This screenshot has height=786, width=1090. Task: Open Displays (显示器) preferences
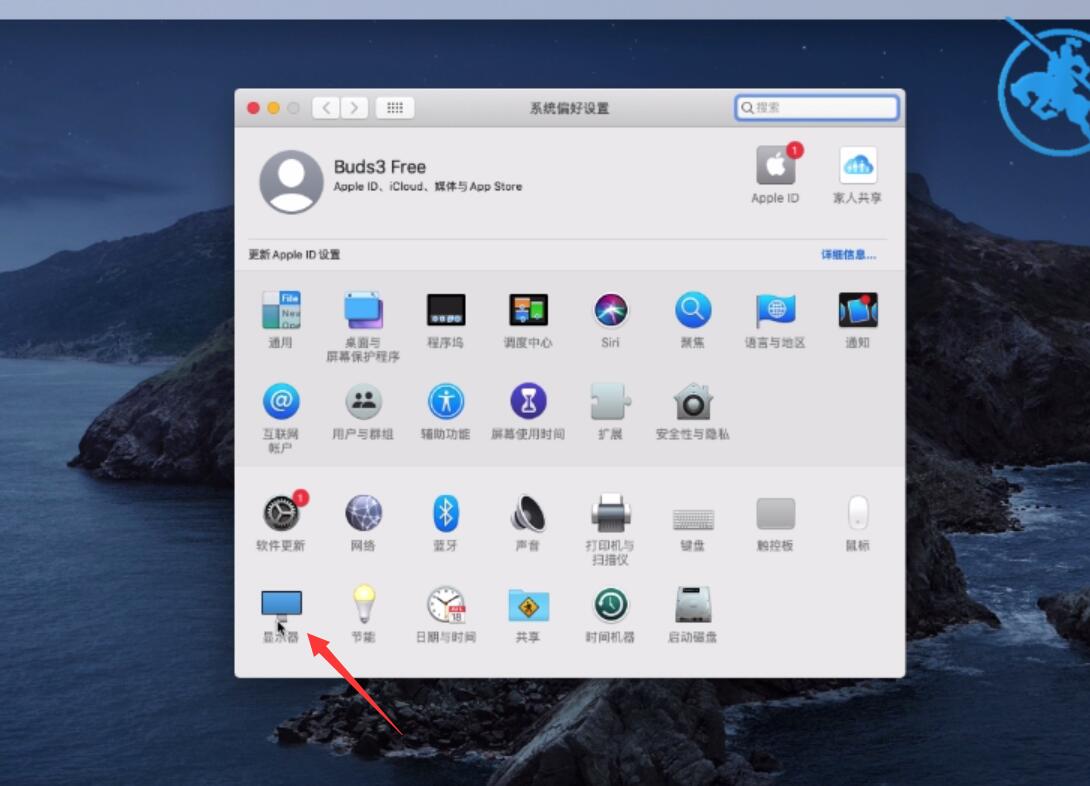click(281, 605)
